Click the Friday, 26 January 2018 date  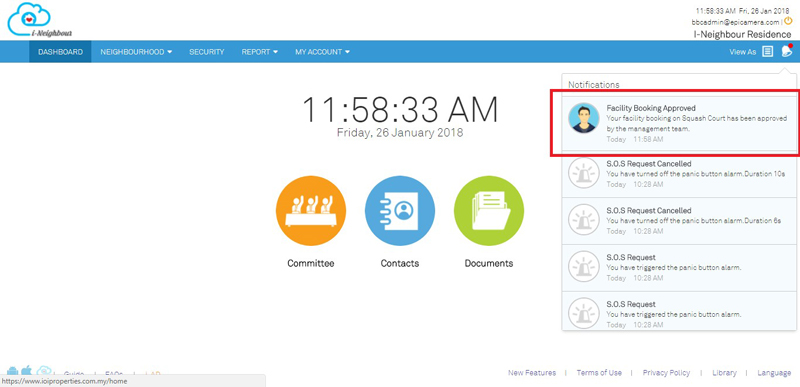[400, 133]
